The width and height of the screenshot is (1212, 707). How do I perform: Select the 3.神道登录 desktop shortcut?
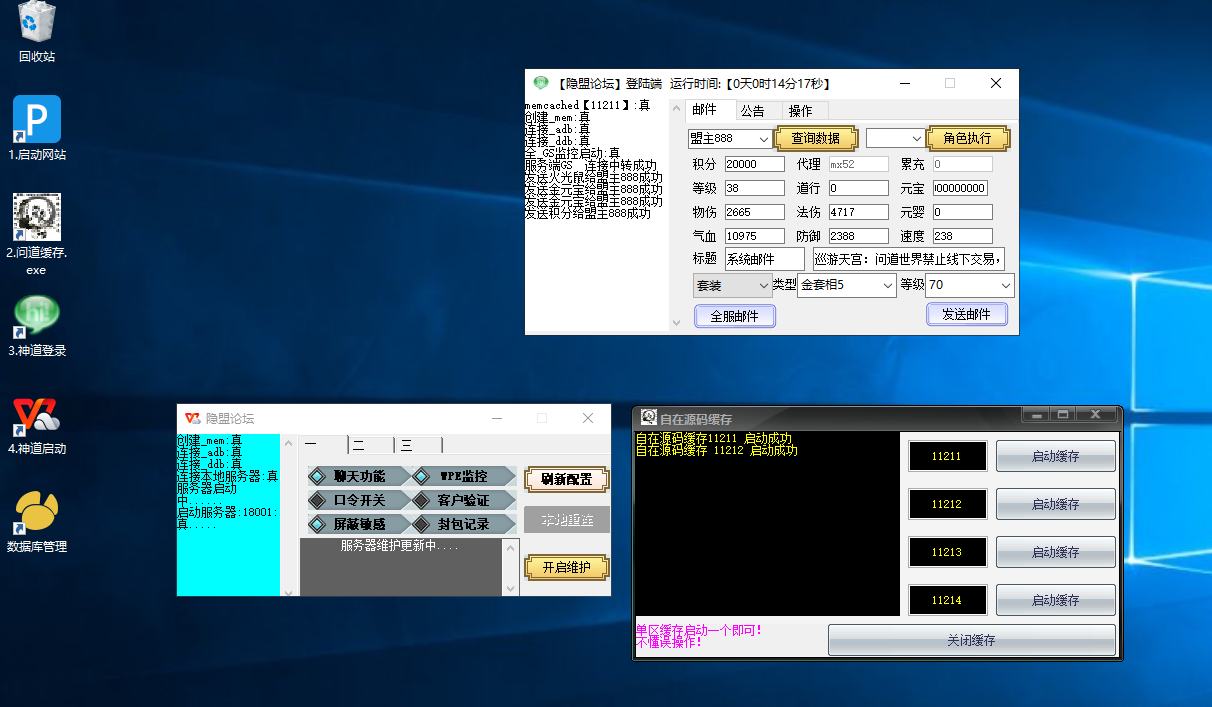pos(37,316)
